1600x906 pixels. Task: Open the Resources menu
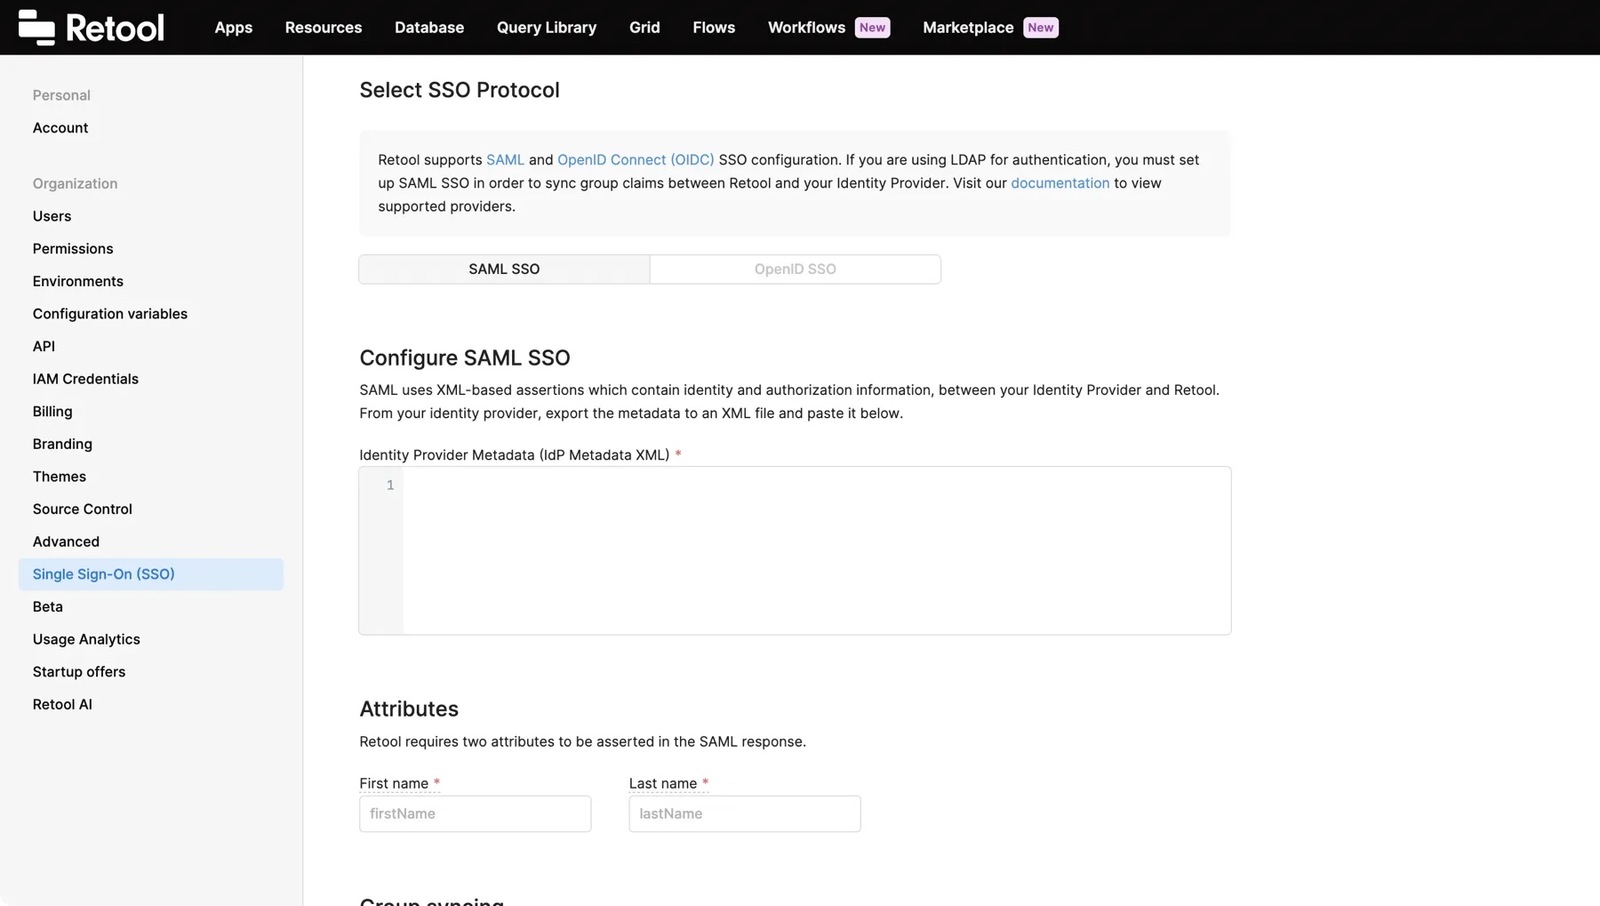[323, 27]
